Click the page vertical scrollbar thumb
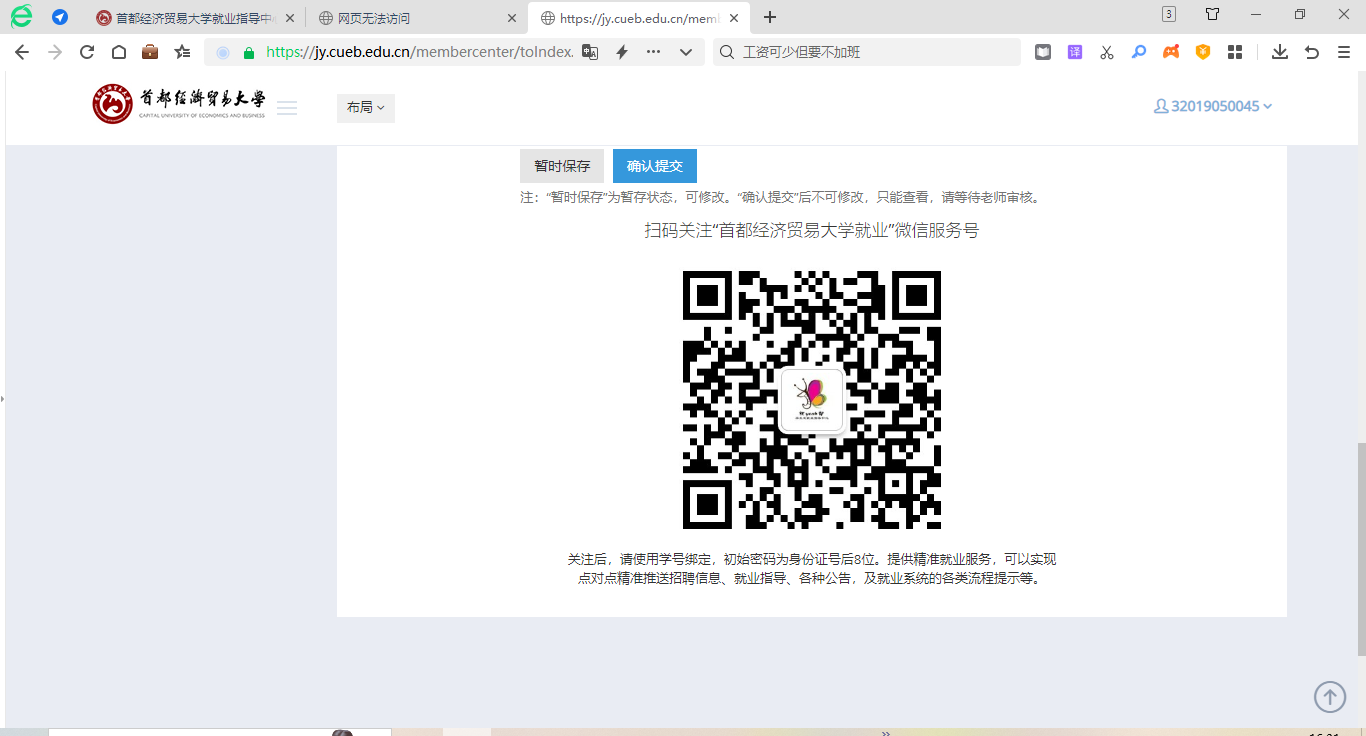The width and height of the screenshot is (1366, 736). coord(1361,549)
